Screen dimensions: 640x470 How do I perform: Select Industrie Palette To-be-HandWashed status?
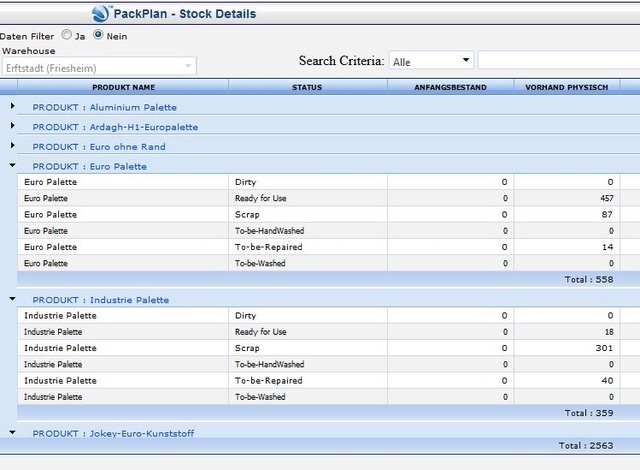308,364
